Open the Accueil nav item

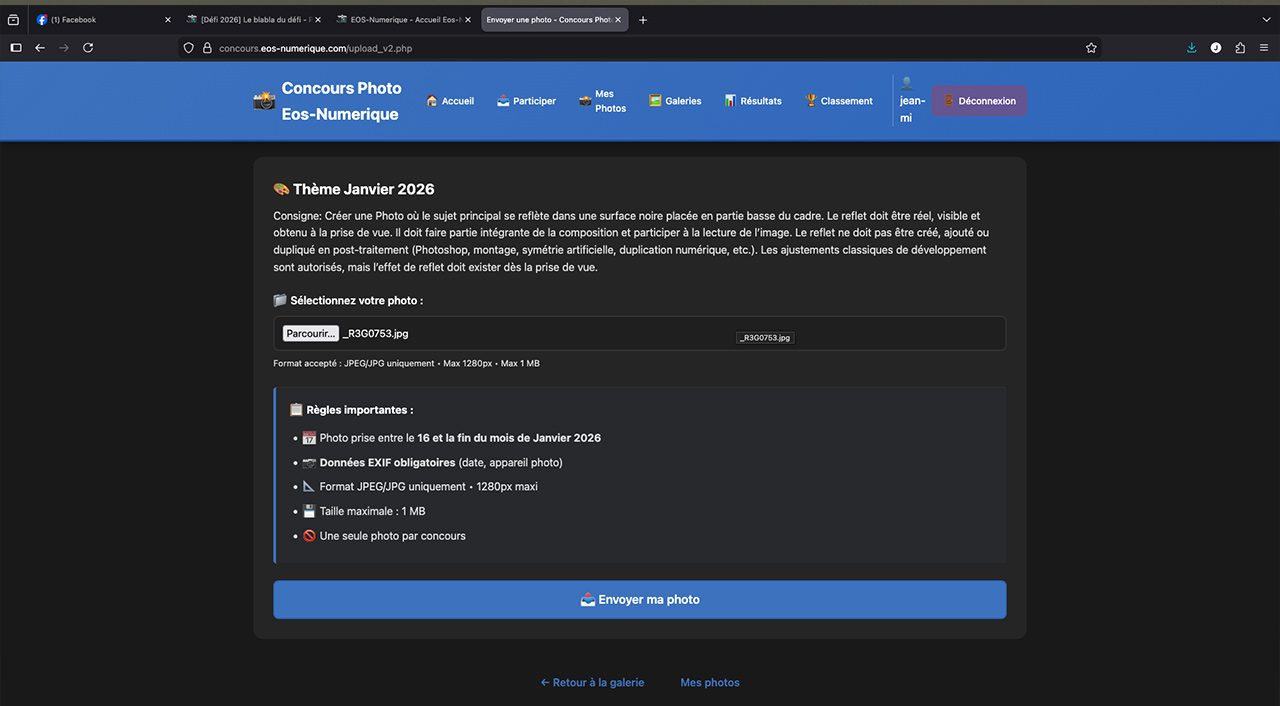450,101
